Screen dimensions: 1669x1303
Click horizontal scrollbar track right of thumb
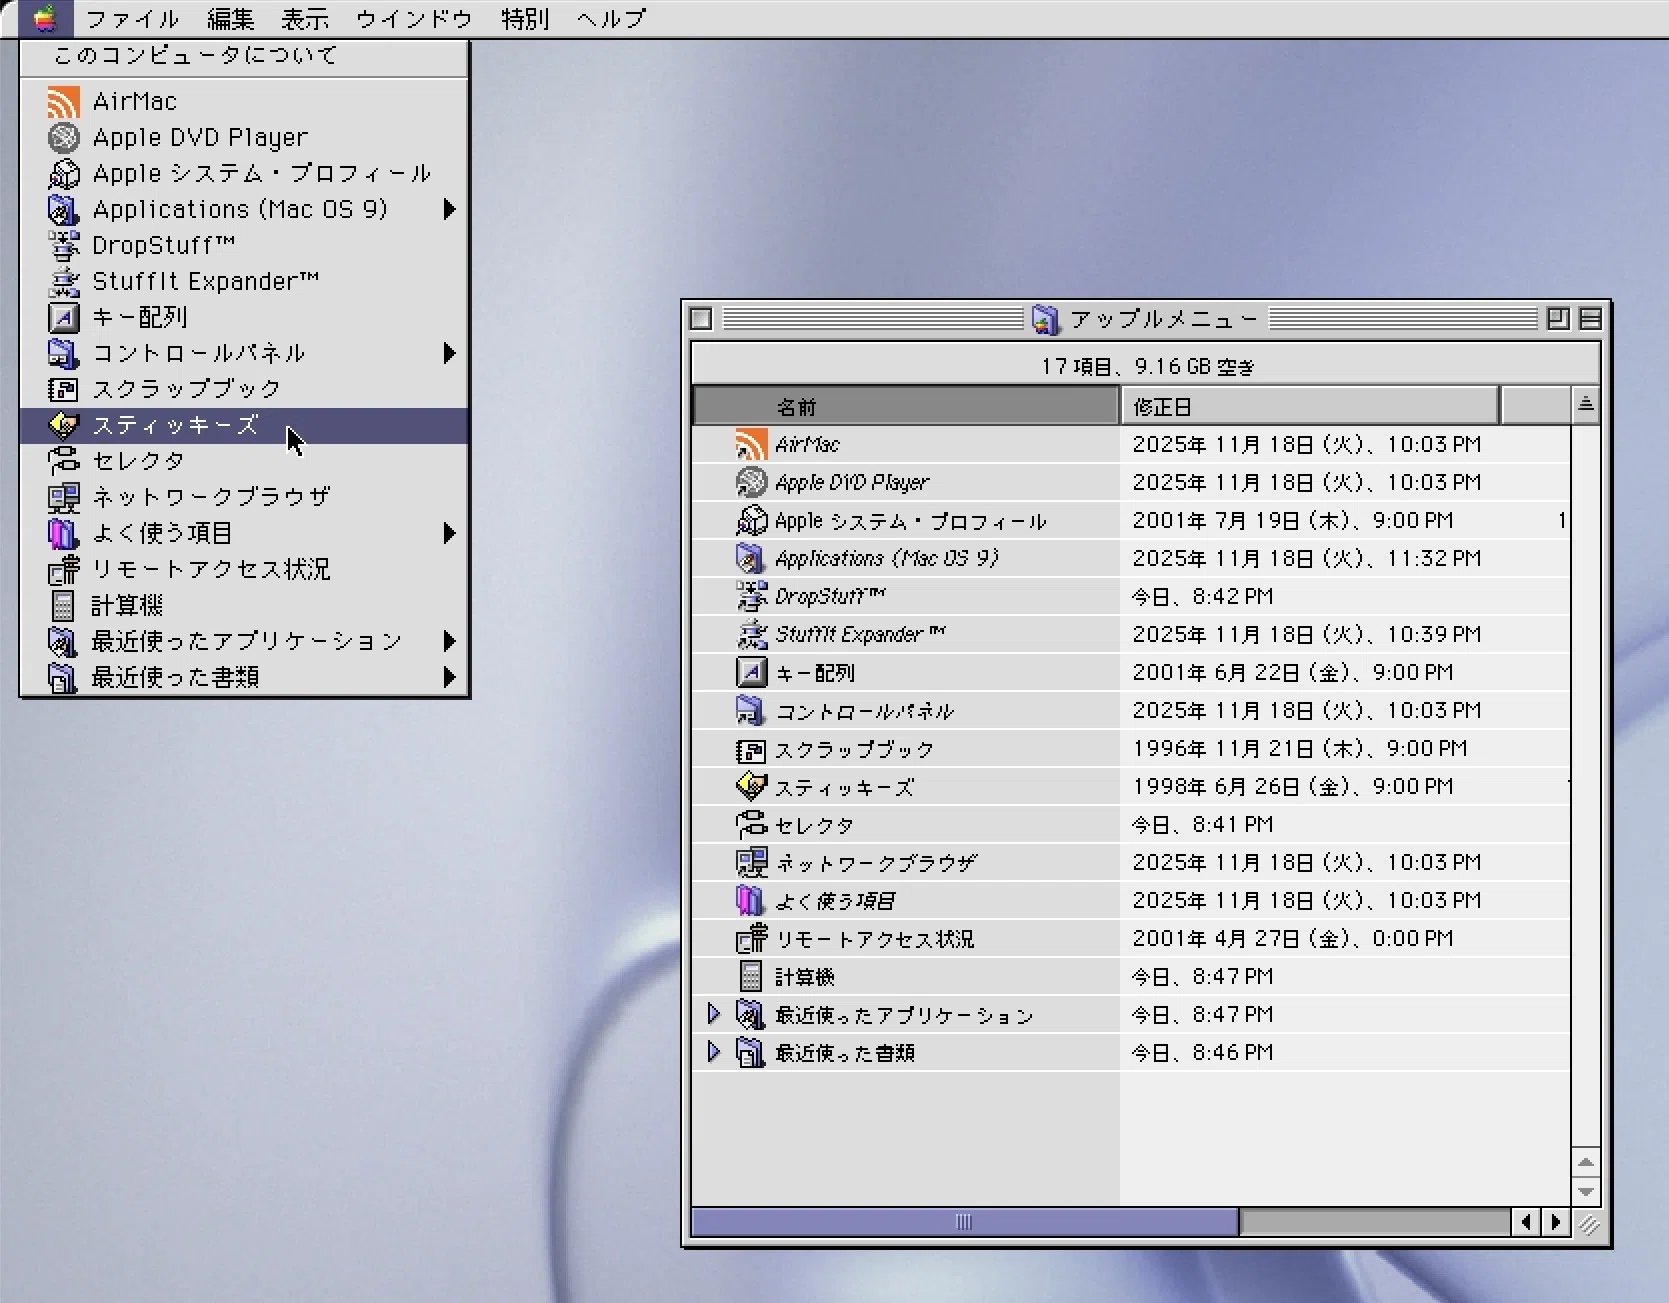click(1375, 1222)
